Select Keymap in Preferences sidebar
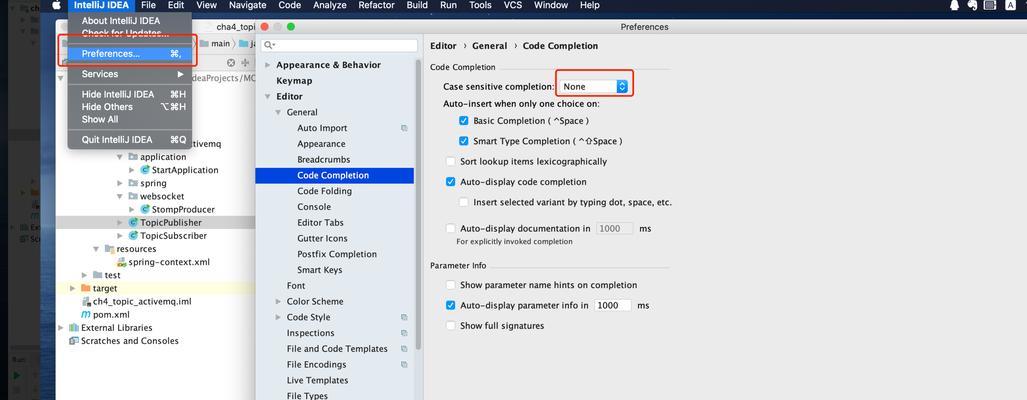Screen dimensions: 1027x400 (294, 81)
